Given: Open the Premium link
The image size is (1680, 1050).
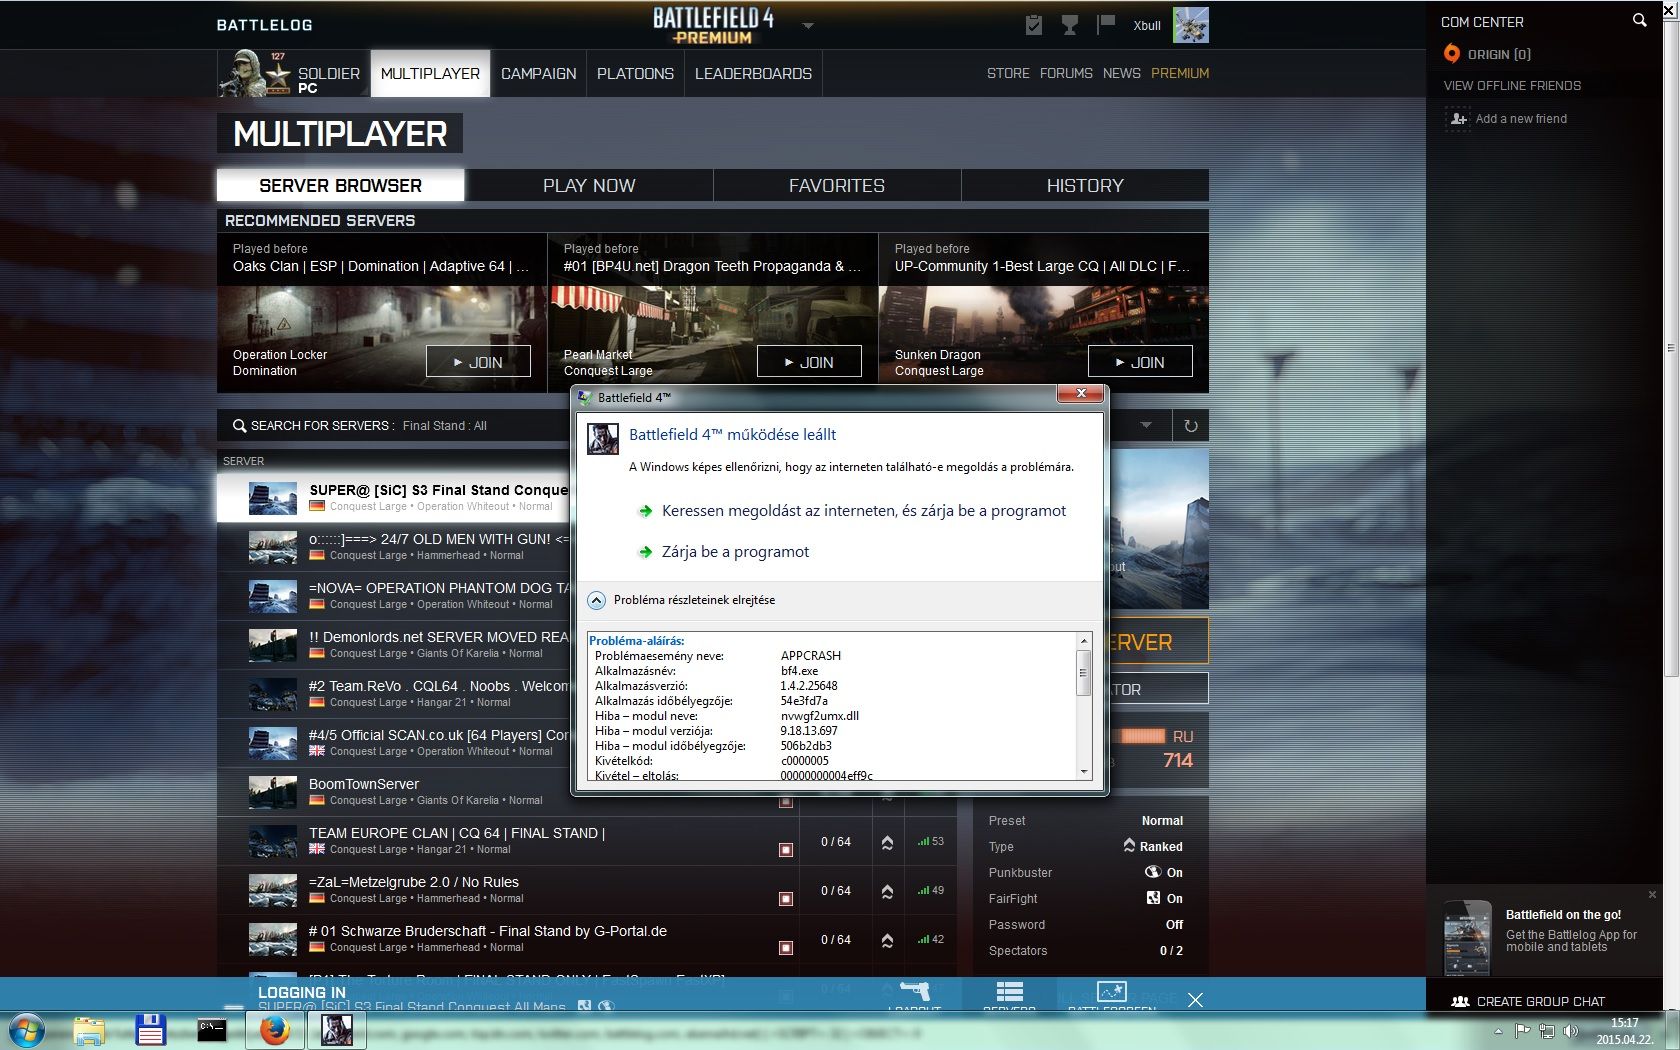Looking at the screenshot, I should pyautogui.click(x=1180, y=73).
